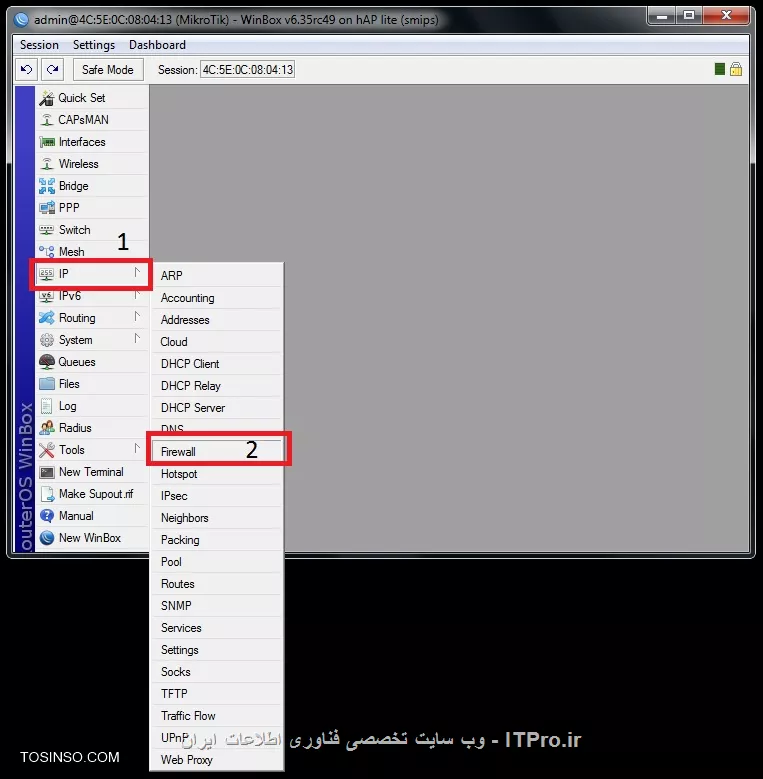The width and height of the screenshot is (763, 779).
Task: Open DHCP Relay entry
Action: click(217, 386)
